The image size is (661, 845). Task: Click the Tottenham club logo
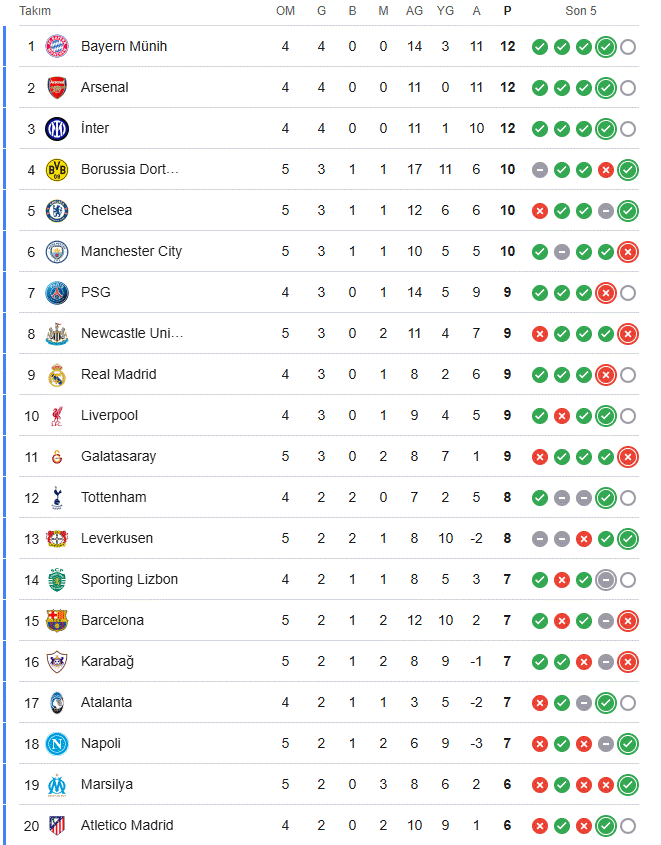[57, 498]
